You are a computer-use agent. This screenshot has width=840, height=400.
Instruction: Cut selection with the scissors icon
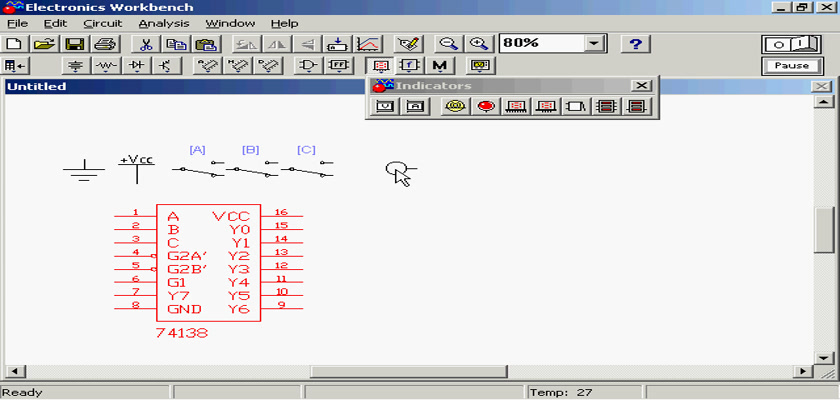[145, 44]
